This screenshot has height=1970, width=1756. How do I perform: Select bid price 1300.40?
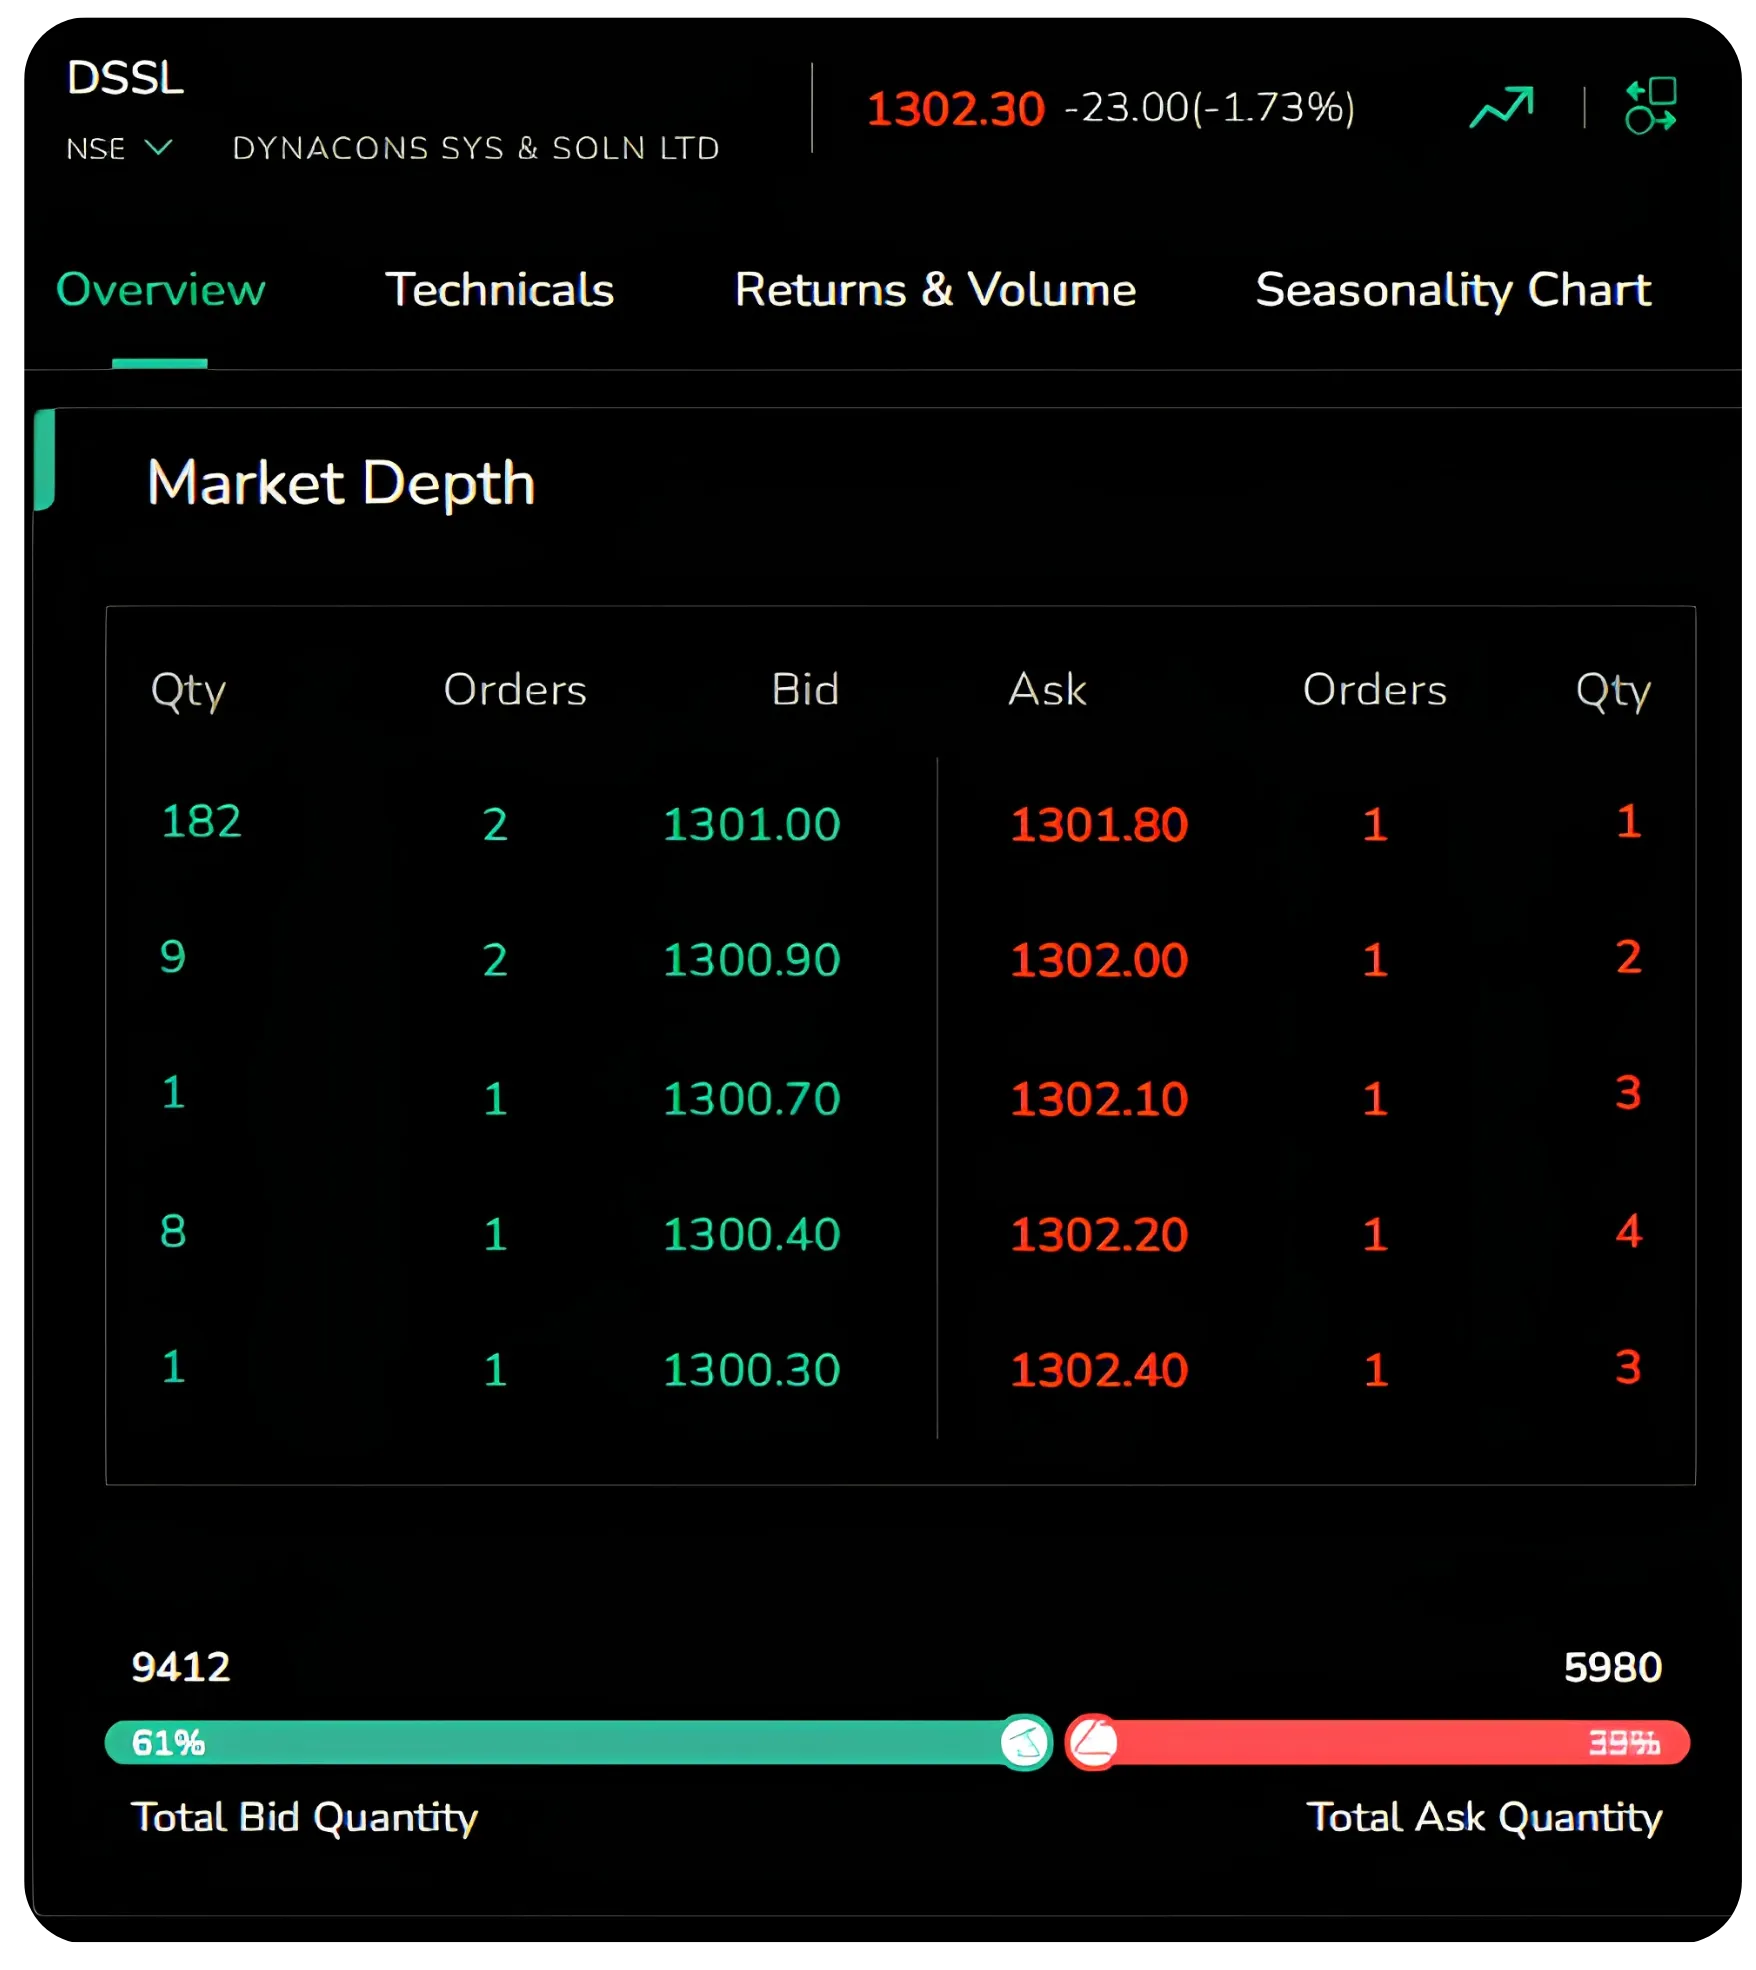point(751,1234)
